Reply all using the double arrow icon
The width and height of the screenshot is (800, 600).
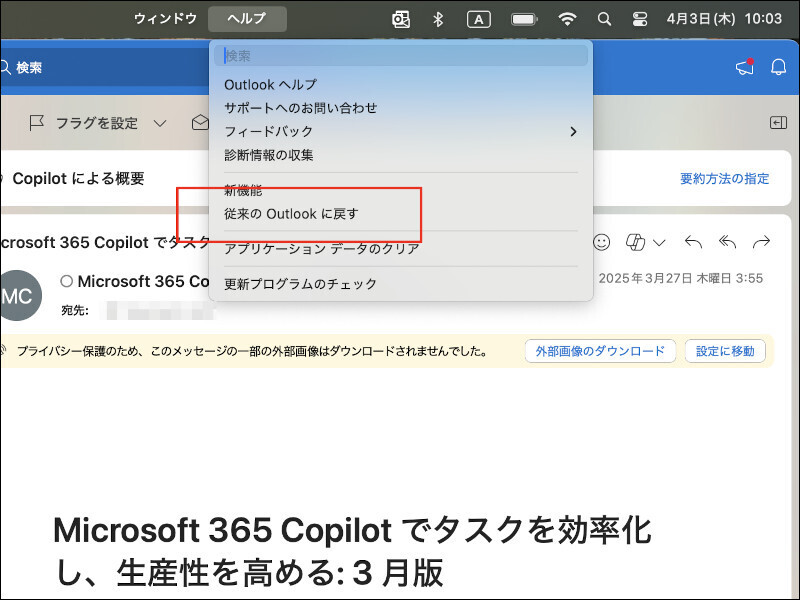click(x=727, y=241)
